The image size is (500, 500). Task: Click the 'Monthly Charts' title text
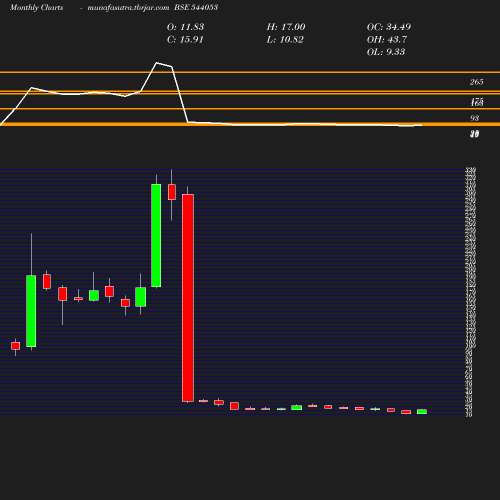(37, 8)
